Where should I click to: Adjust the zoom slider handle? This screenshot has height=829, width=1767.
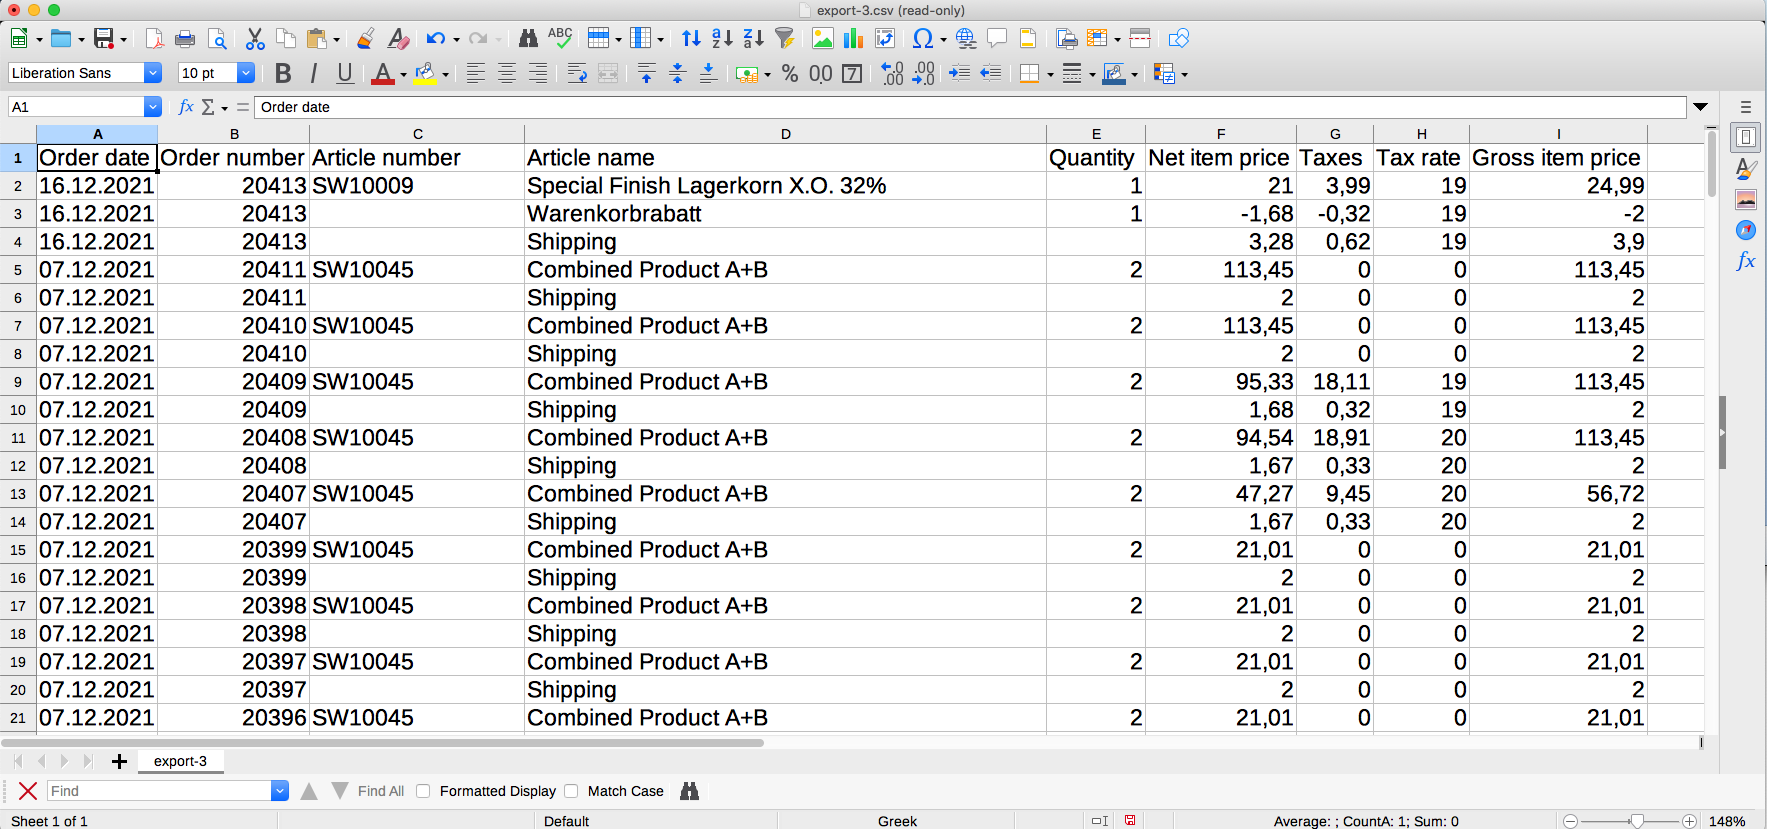(x=1636, y=821)
